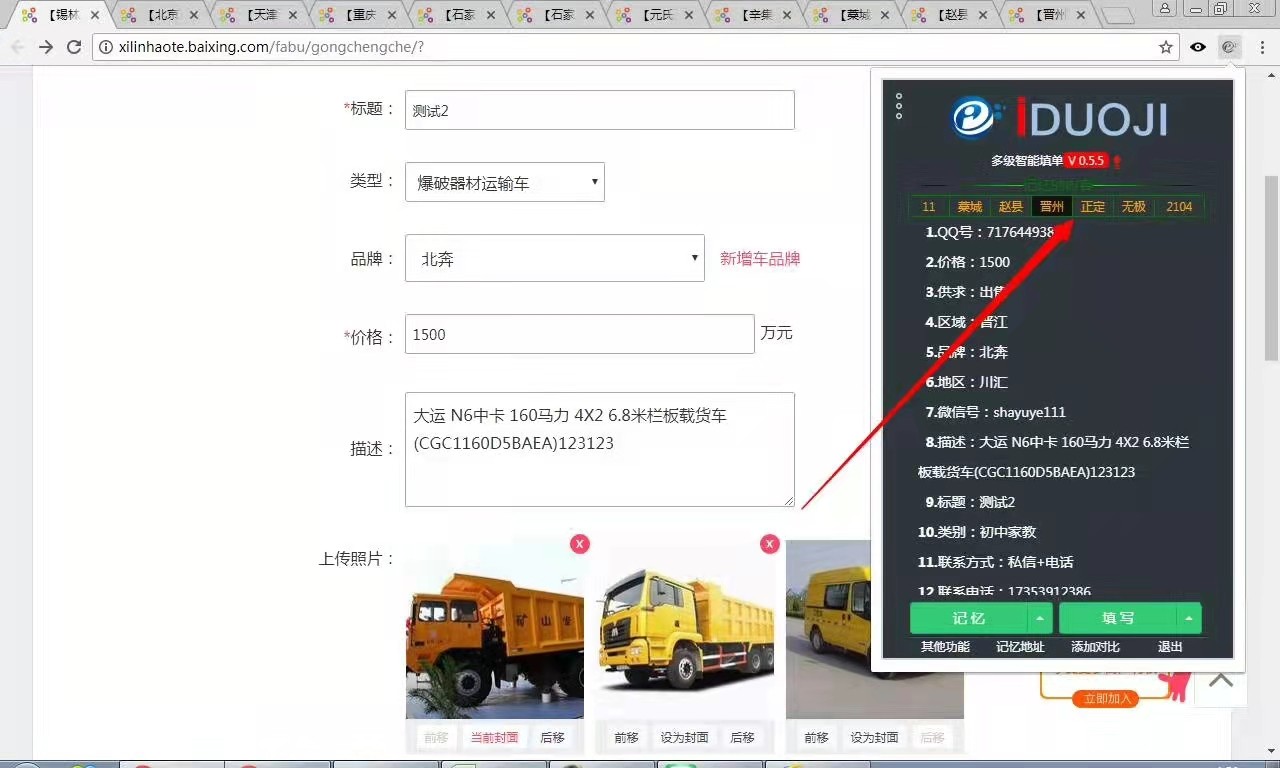This screenshot has height=768, width=1280.
Task: Switch to the 【天津 browser tab
Action: (261, 15)
